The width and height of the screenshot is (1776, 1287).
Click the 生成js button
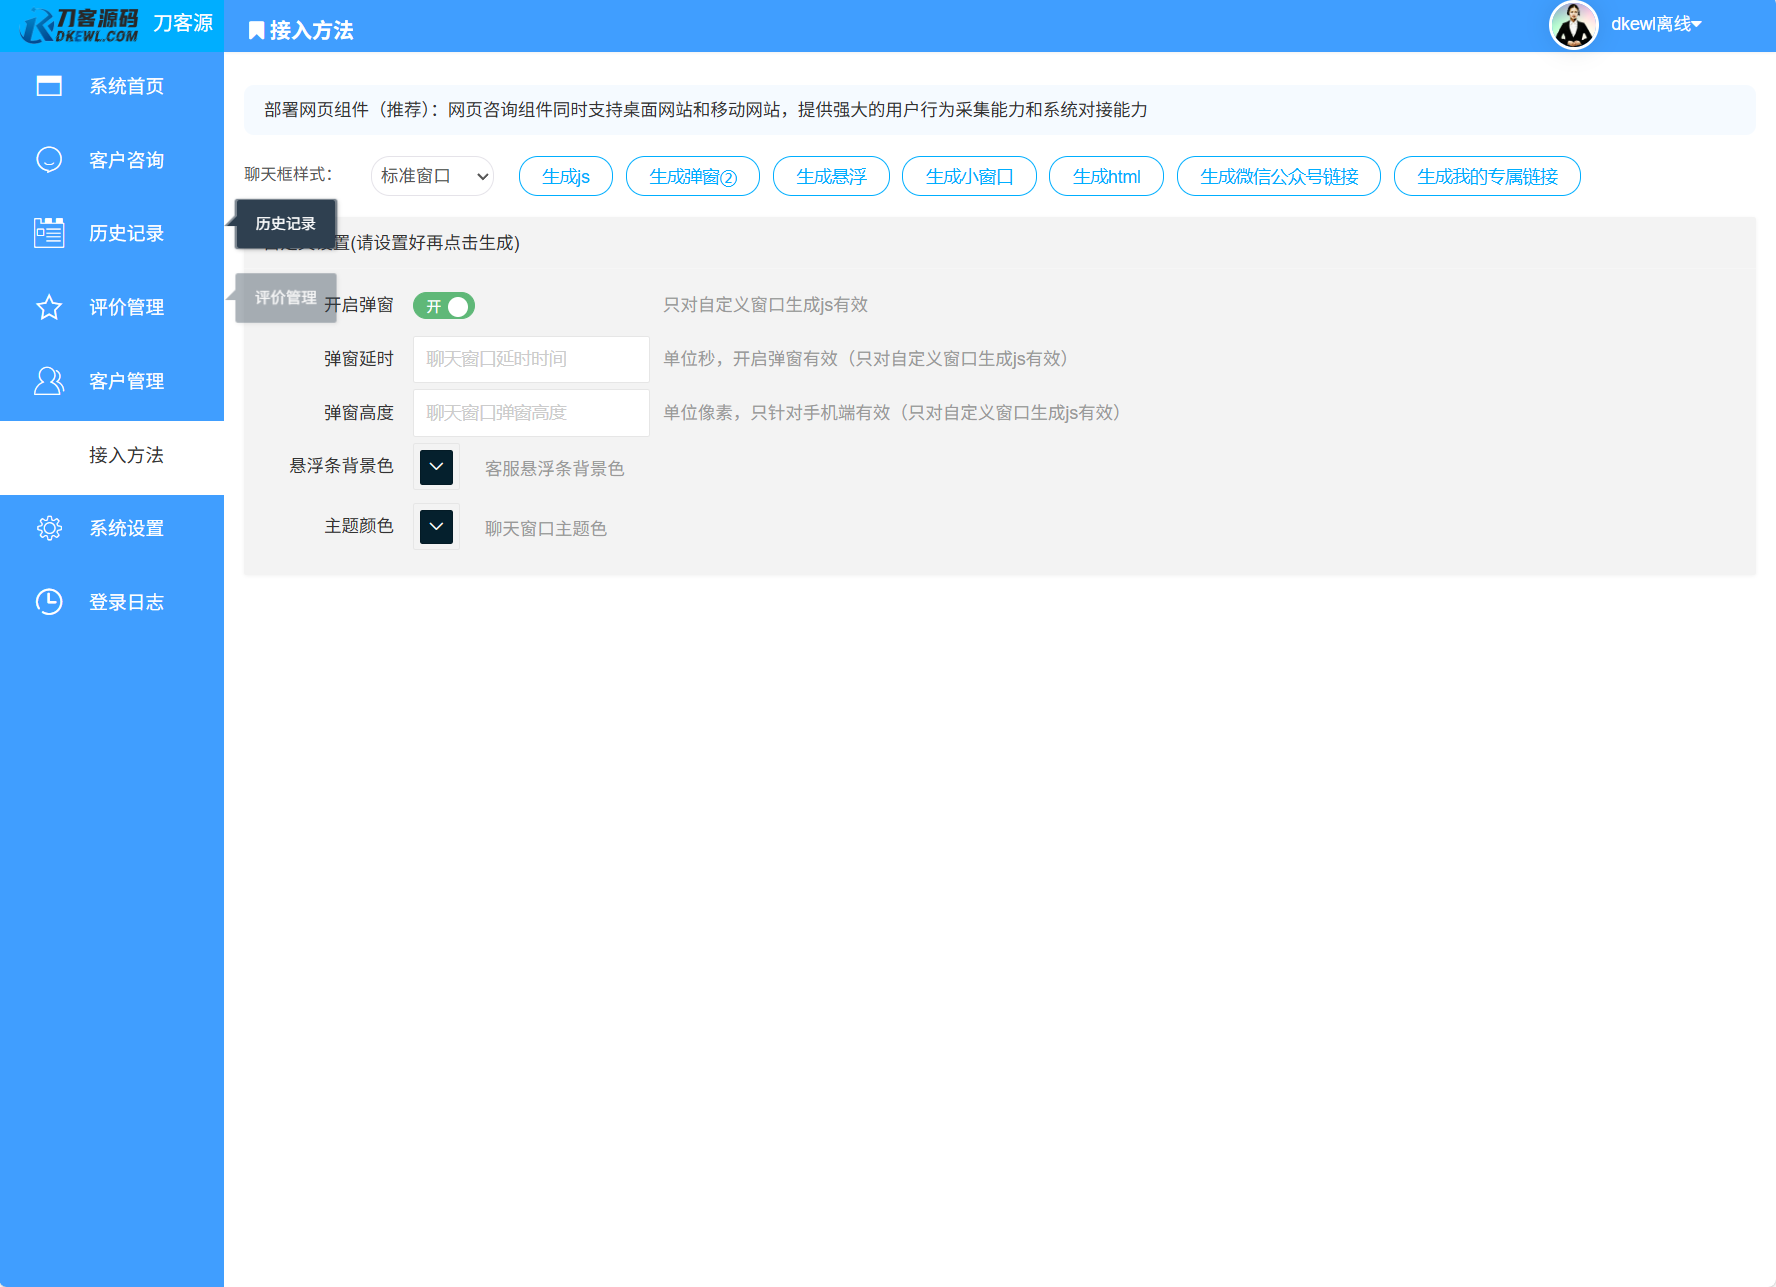coord(565,175)
